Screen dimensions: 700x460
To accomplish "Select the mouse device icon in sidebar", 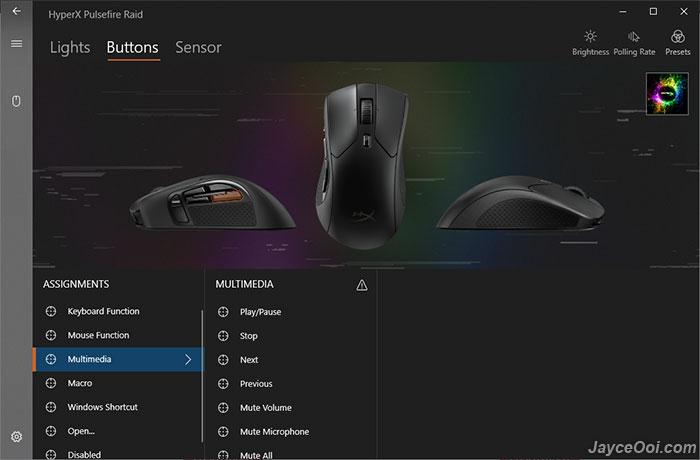I will 16,101.
